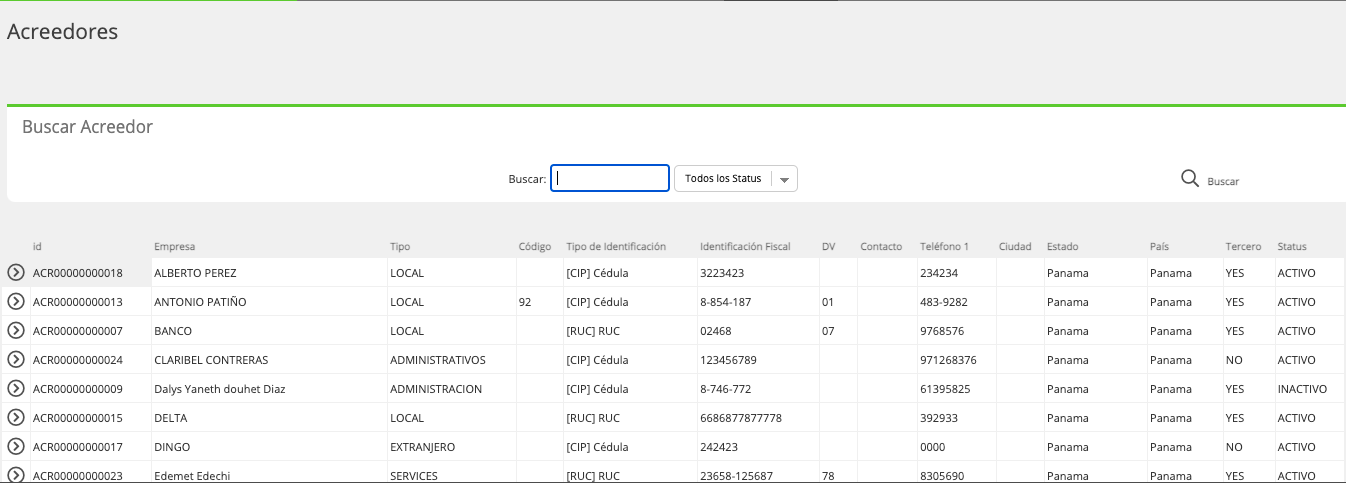
Task: Select id ACR00000000017 cell
Action: (90, 446)
